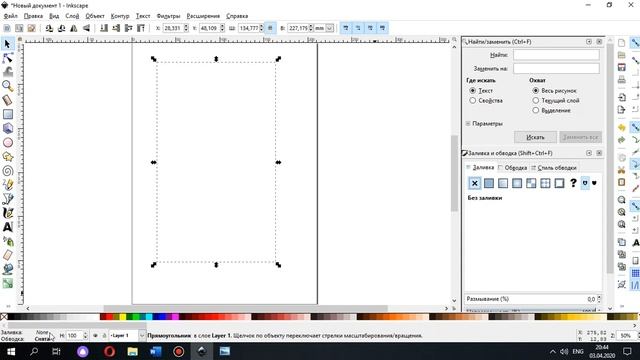Toggle the width-height lock button
This screenshot has width=640, height=360.
tap(270, 28)
